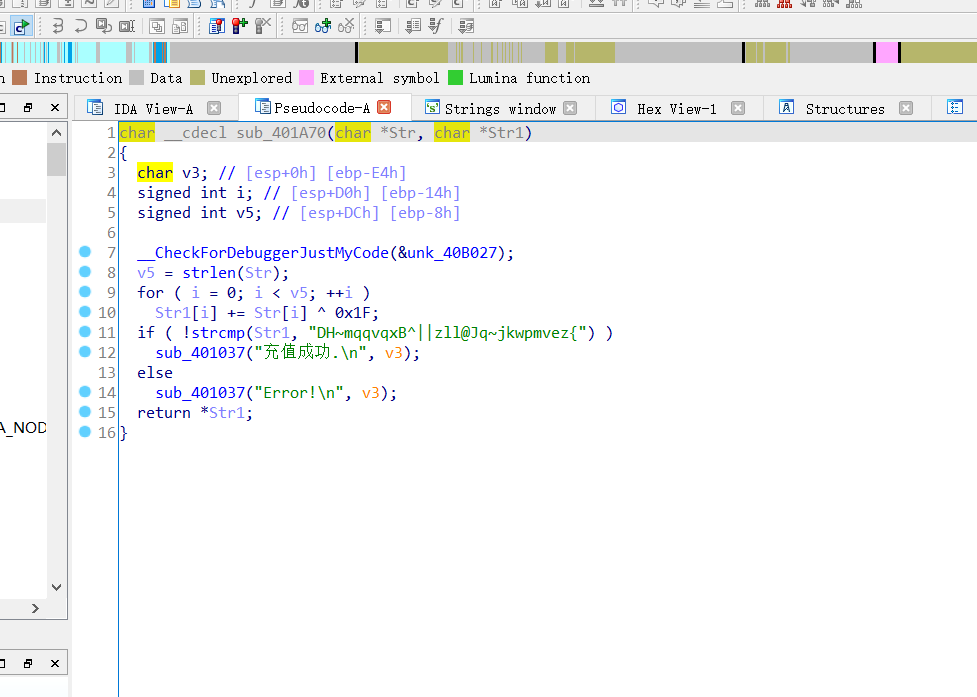977x697 pixels.
Task: Toggle breakpoint on line 9
Action: click(85, 292)
